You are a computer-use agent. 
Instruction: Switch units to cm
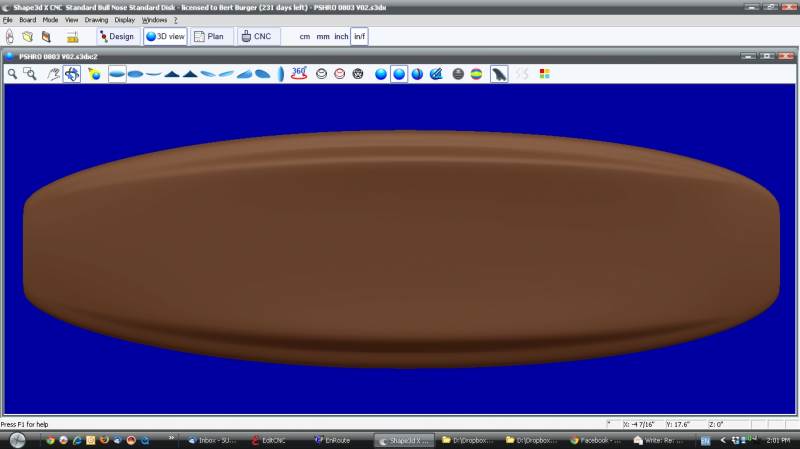pos(304,37)
